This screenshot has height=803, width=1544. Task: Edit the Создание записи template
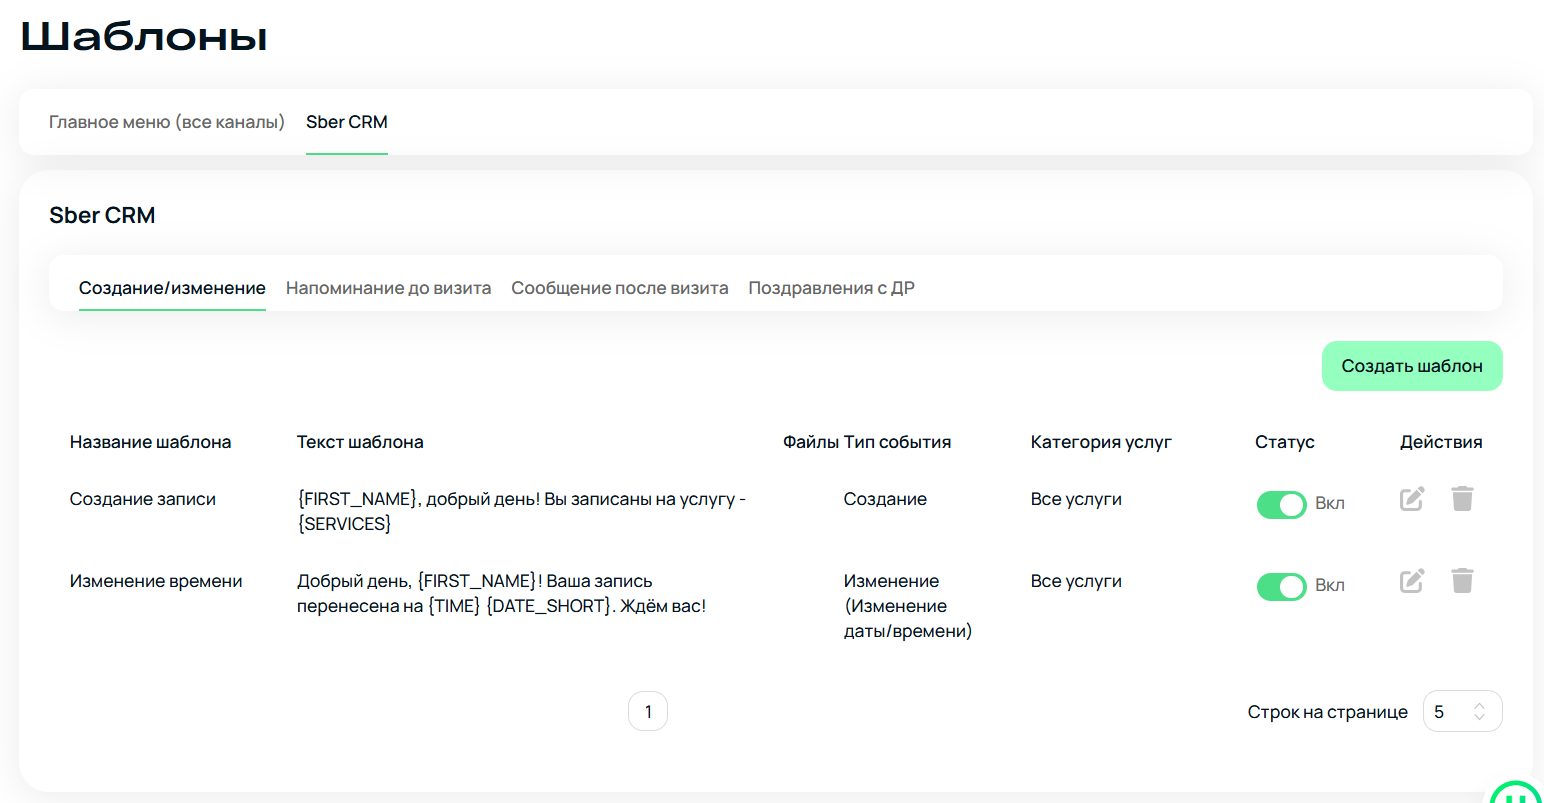1412,499
